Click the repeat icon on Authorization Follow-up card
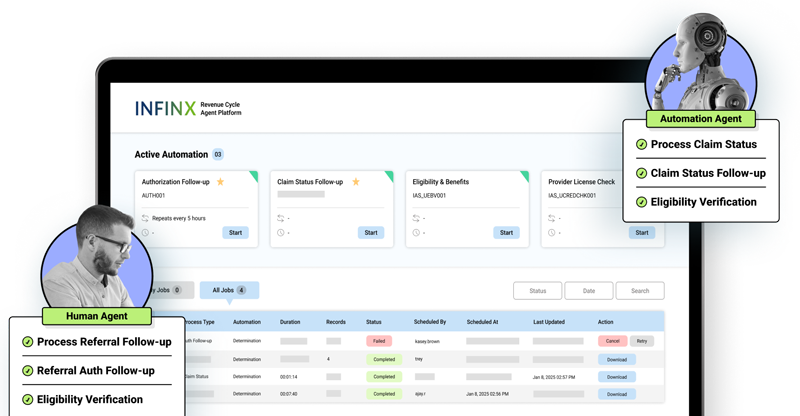 tap(145, 218)
